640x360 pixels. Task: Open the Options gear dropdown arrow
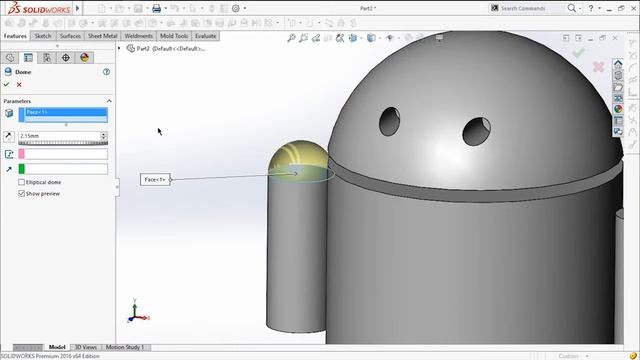244,8
